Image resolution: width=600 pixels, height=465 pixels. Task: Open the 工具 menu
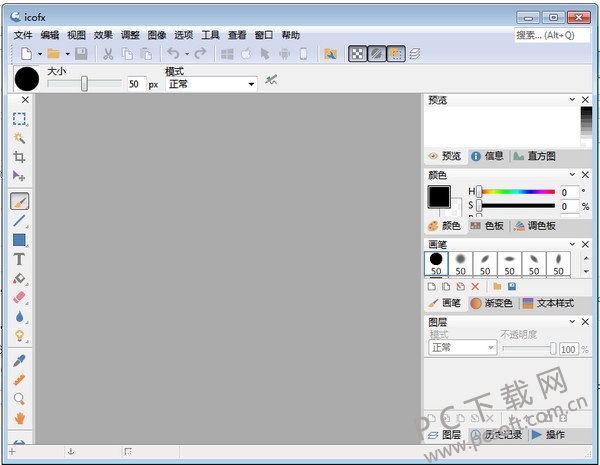tap(210, 35)
